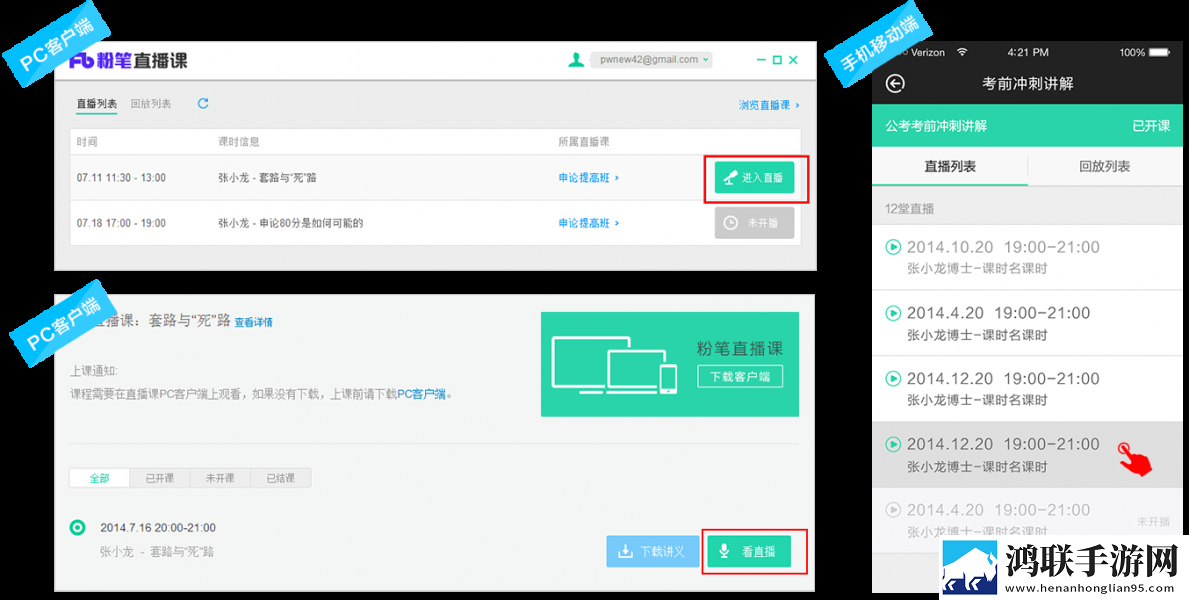Switch to the mobile 直播列表 tab
Image resolution: width=1189 pixels, height=600 pixels.
[950, 167]
